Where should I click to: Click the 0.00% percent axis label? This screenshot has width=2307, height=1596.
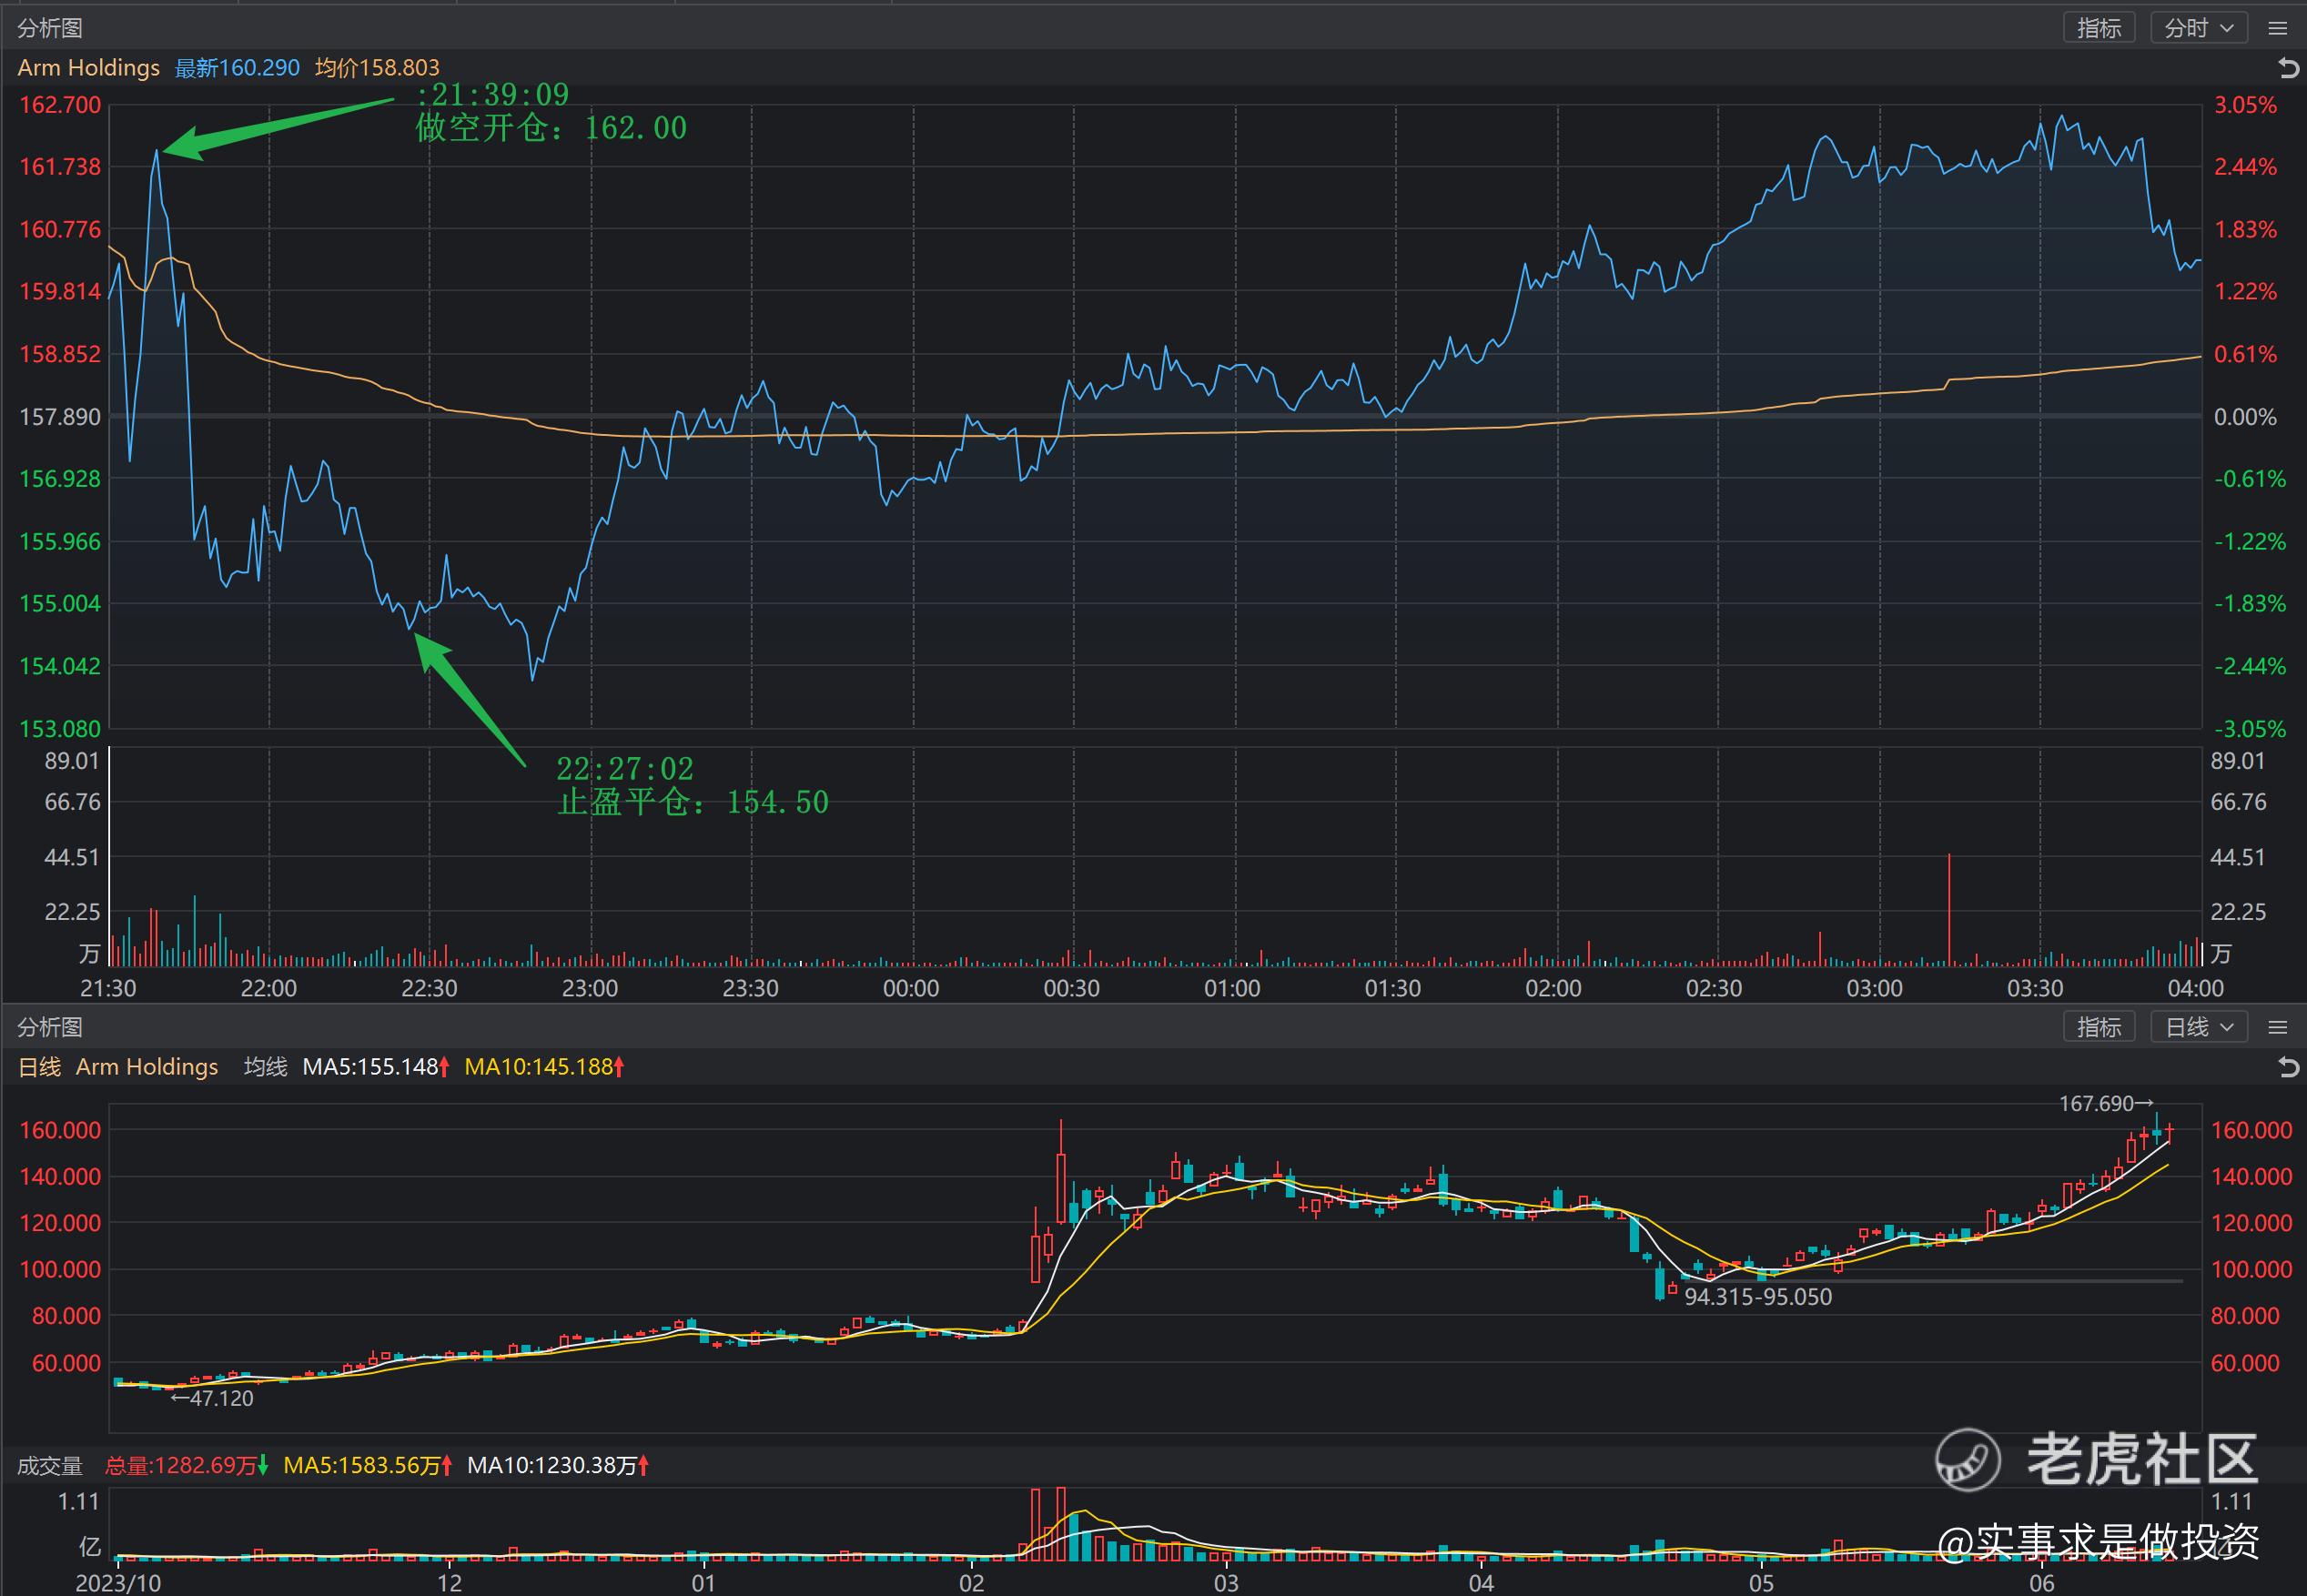click(2245, 416)
